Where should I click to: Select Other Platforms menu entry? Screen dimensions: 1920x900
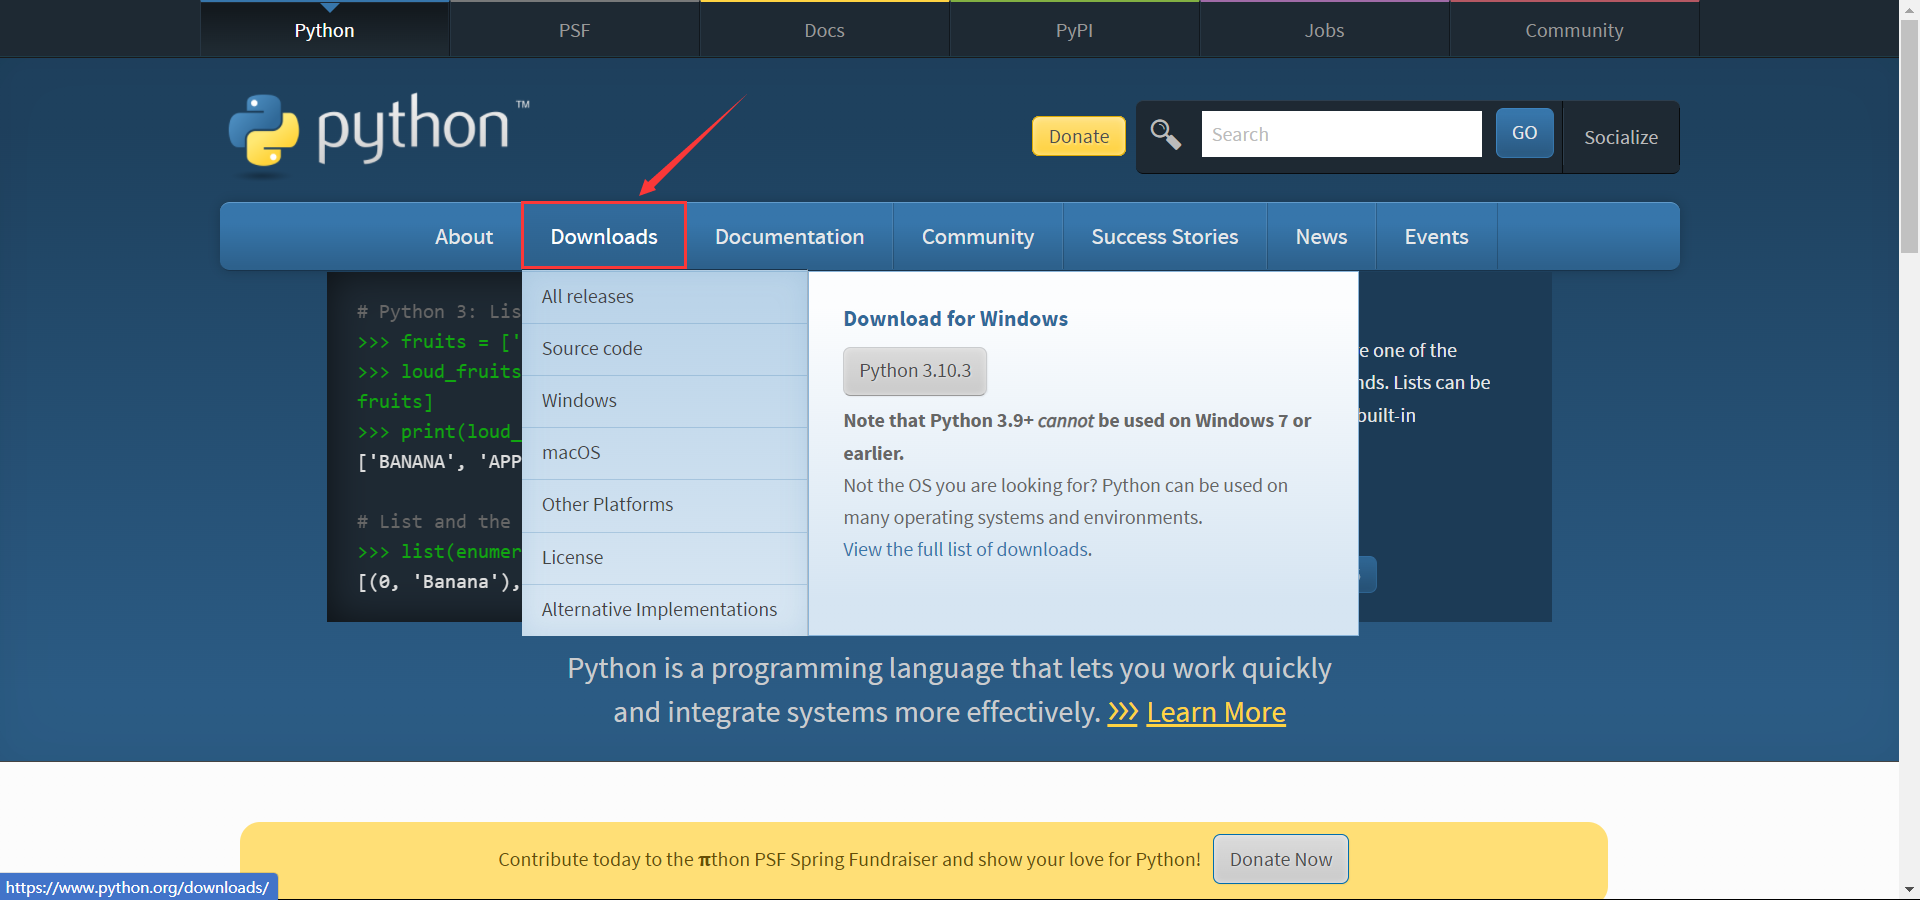[x=665, y=505]
